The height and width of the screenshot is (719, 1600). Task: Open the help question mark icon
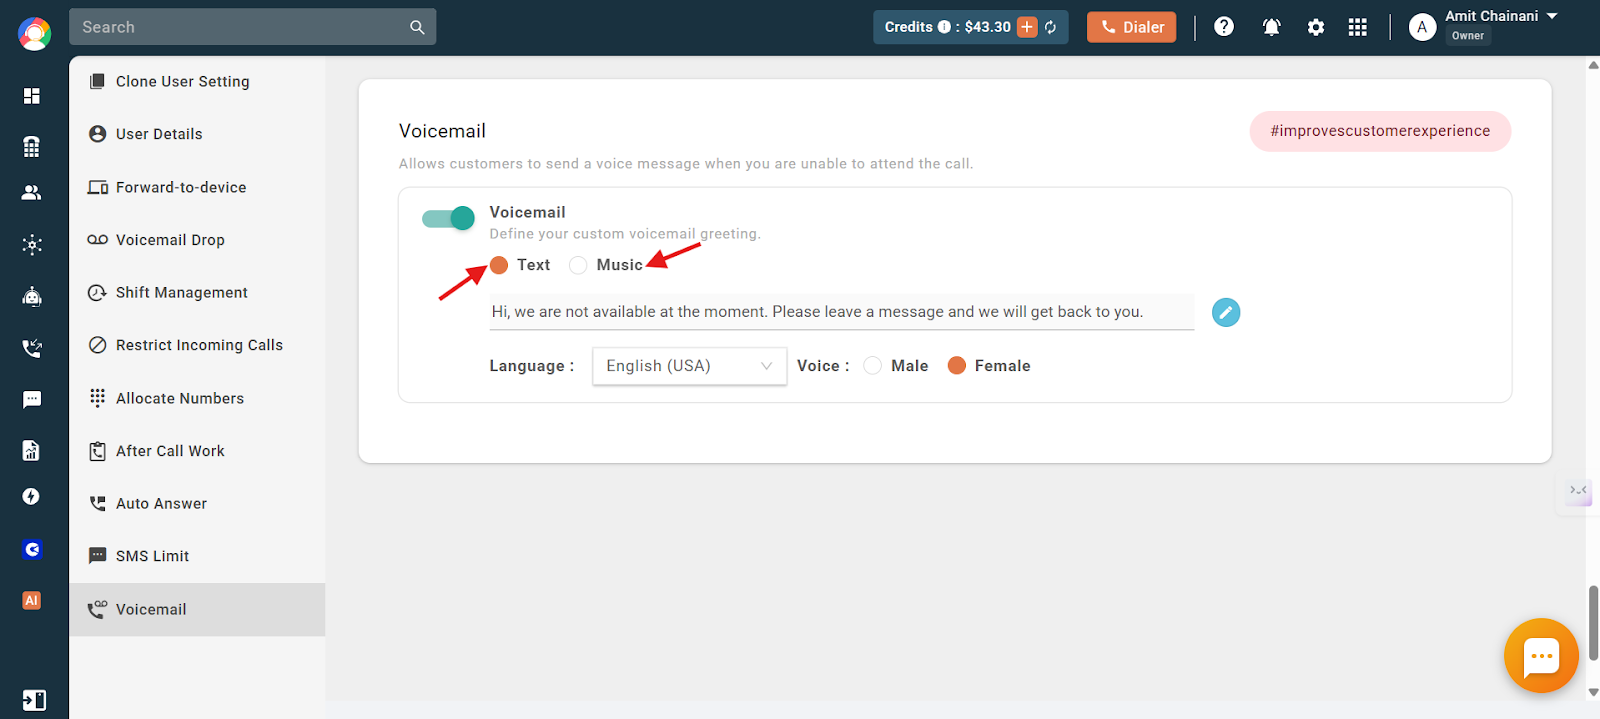1224,27
